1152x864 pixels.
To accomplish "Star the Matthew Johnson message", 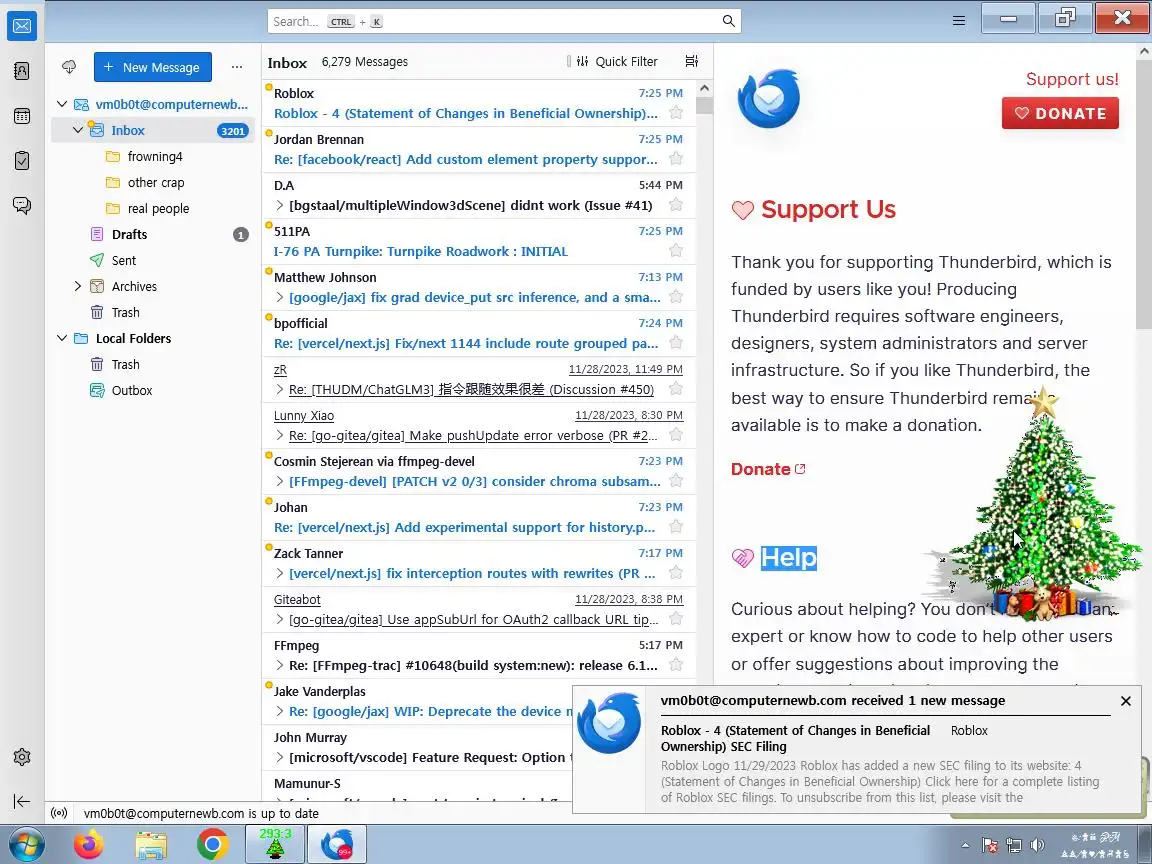I will 676,297.
